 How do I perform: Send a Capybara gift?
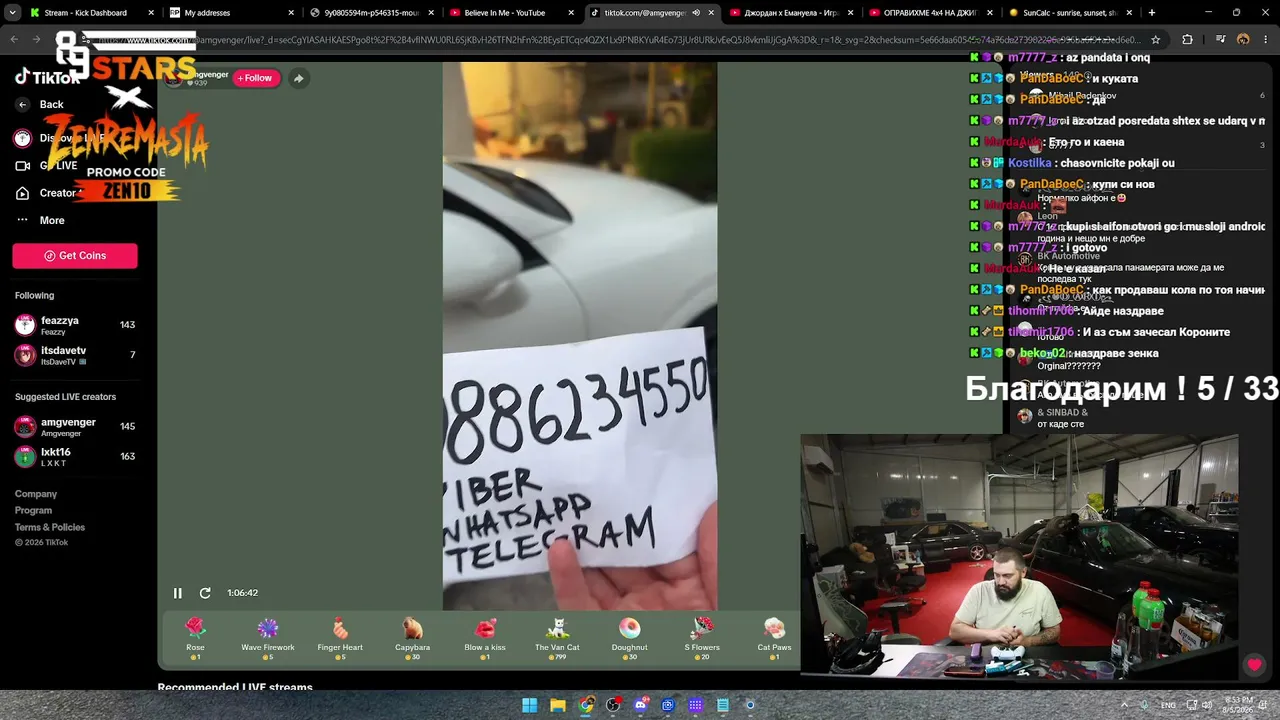point(412,637)
